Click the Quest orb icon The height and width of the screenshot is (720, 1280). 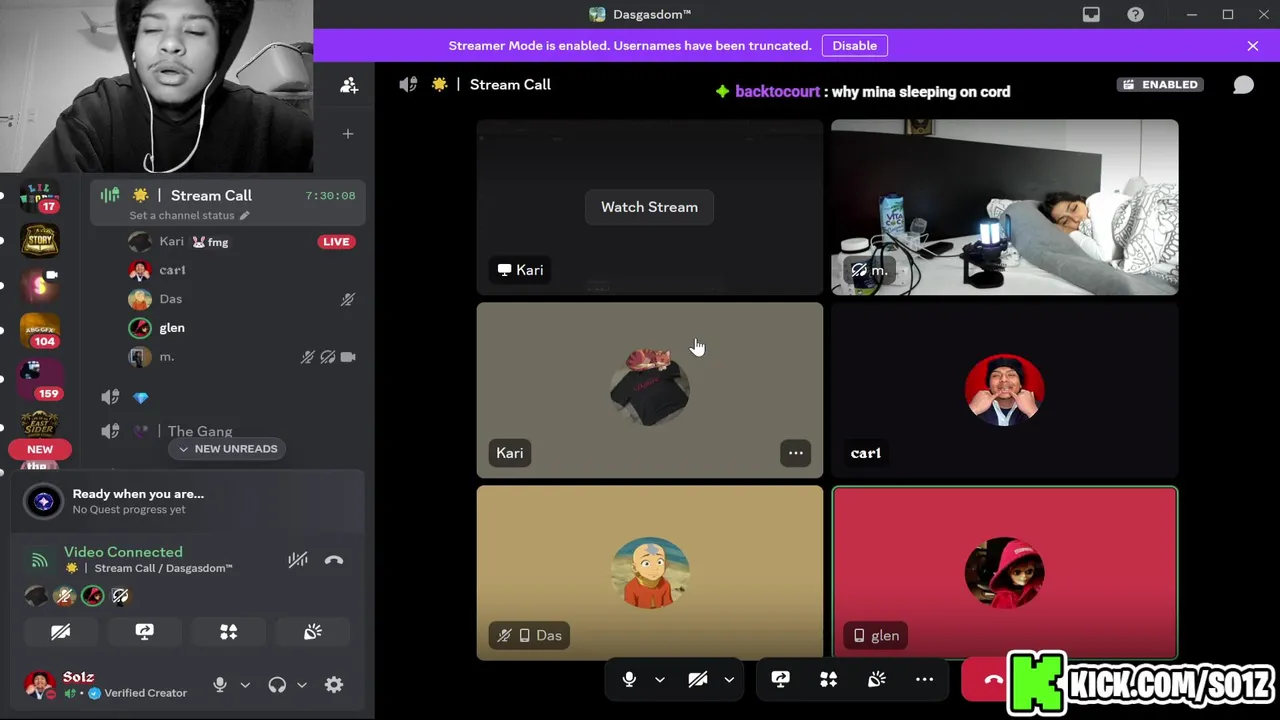(x=43, y=502)
